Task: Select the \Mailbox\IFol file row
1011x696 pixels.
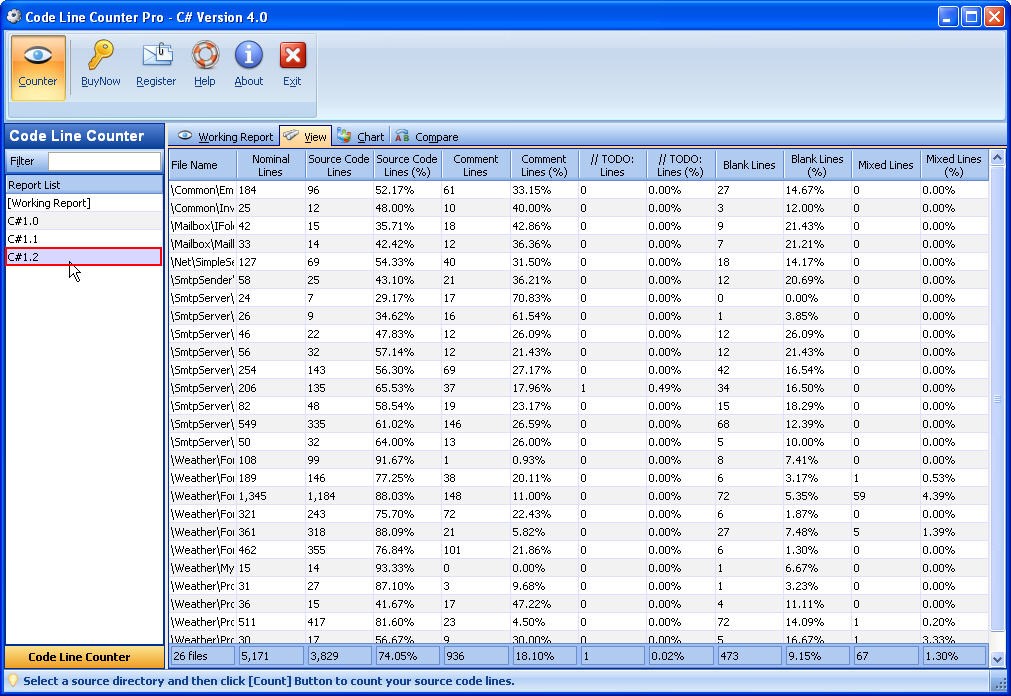Action: click(578, 226)
